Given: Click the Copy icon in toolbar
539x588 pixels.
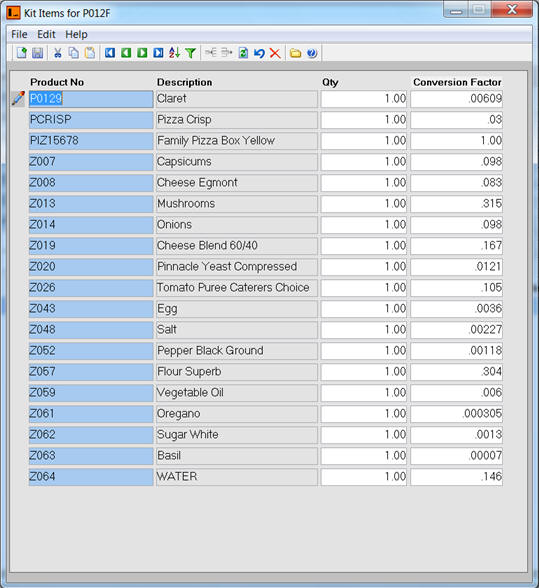Looking at the screenshot, I should [74, 53].
